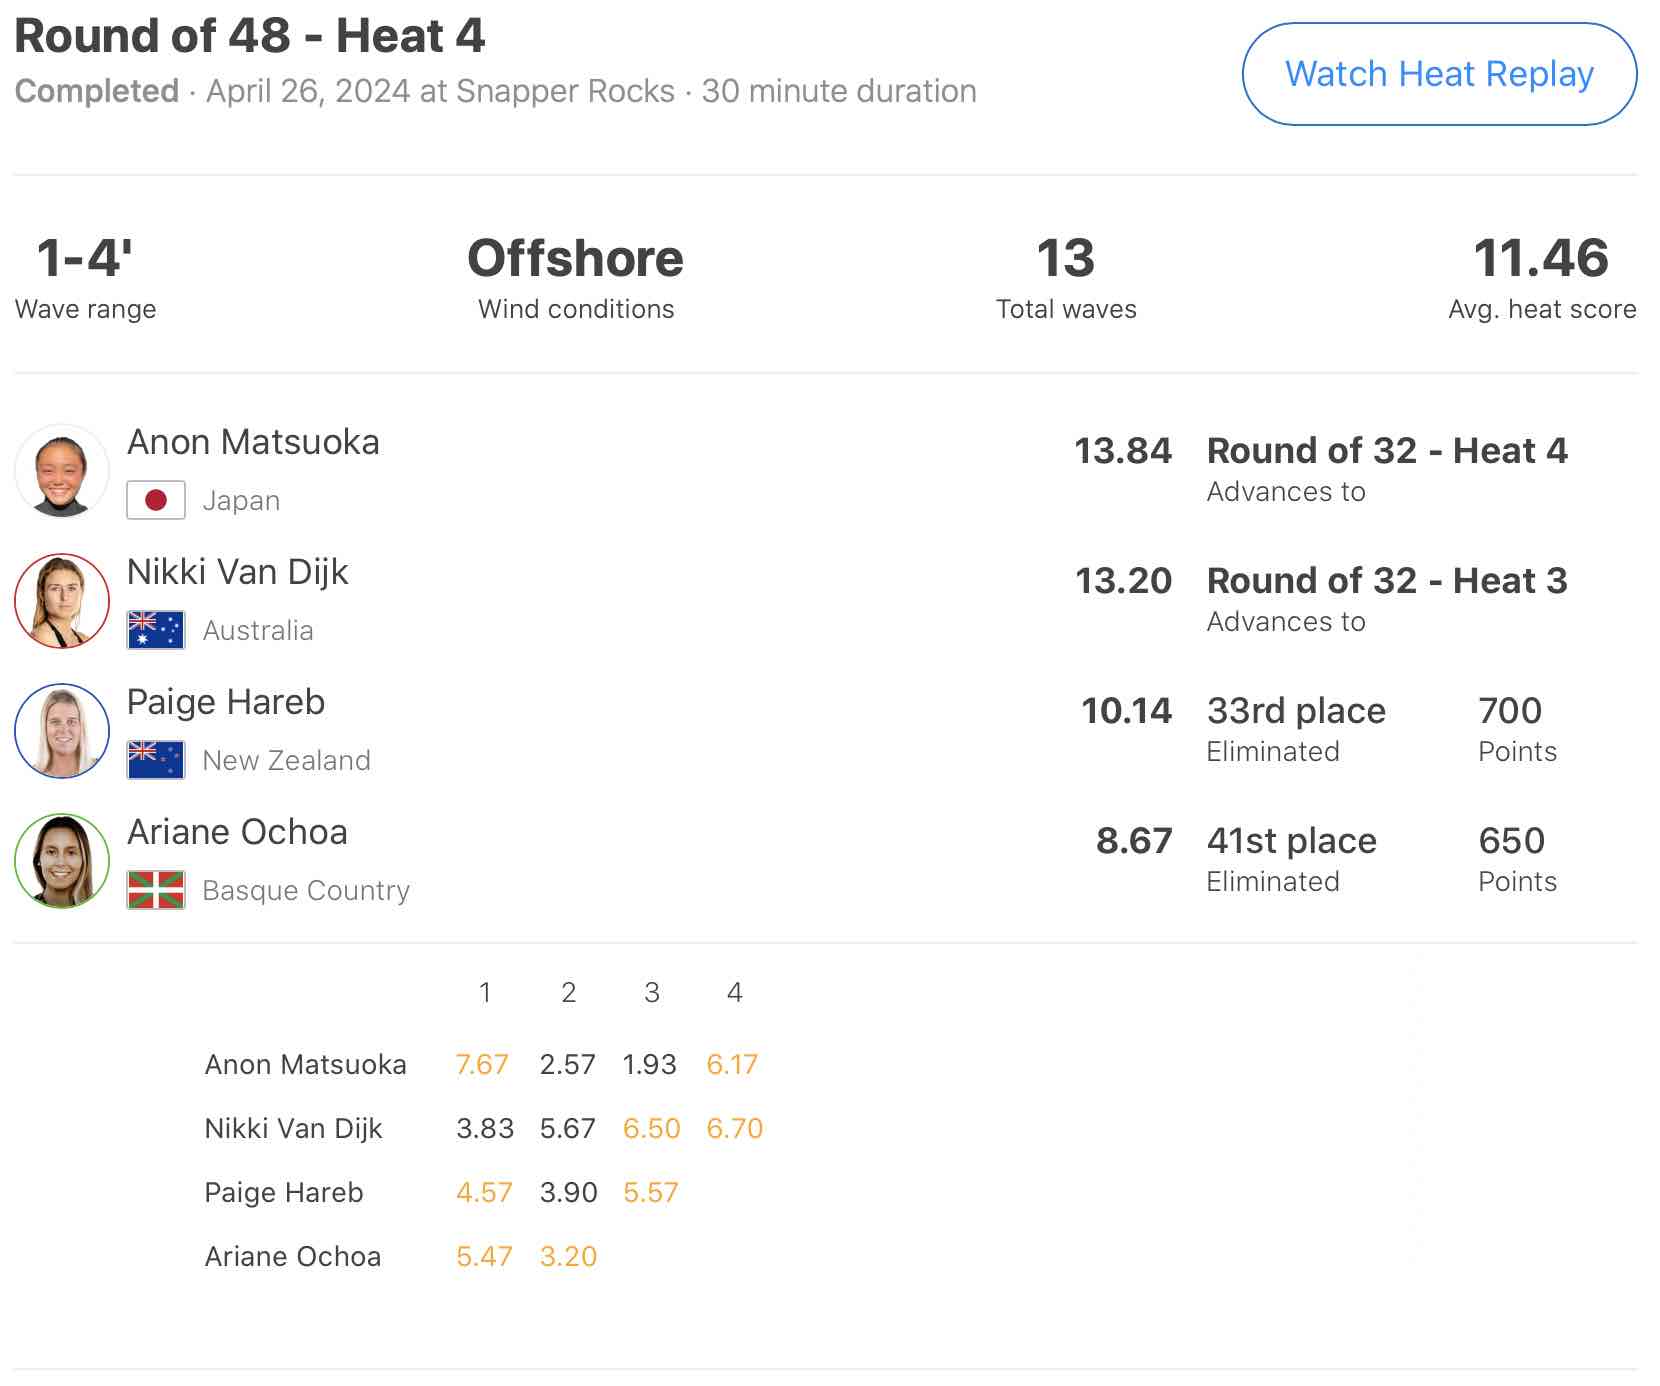Viewport: 1660px width, 1386px height.
Task: Click Nikki Van Dijk's 6.70 wave score
Action: coord(734,1128)
